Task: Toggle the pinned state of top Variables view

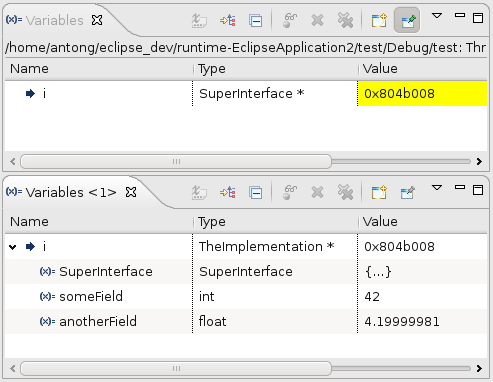Action: (x=407, y=21)
